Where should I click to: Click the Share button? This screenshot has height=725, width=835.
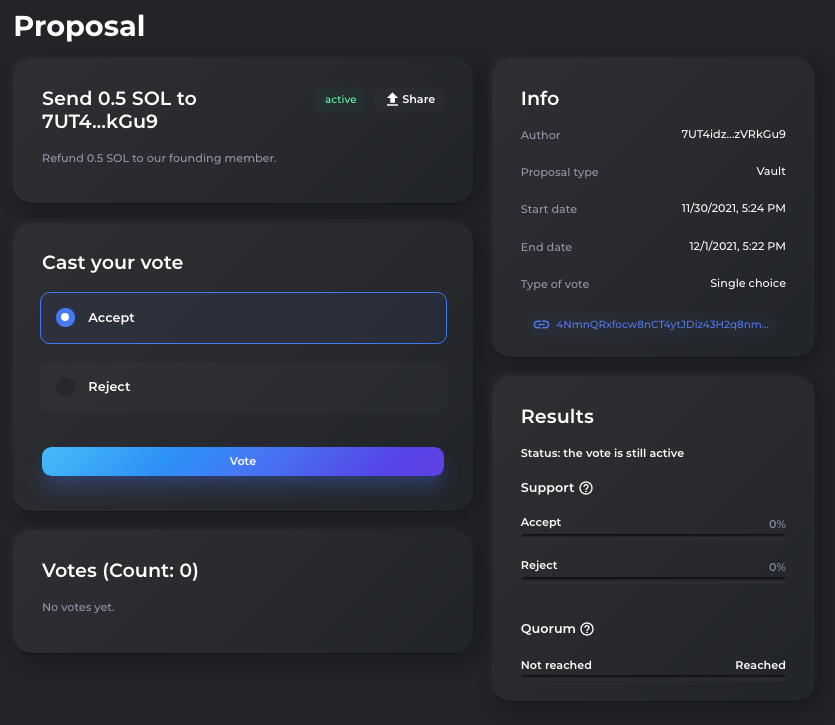(409, 100)
